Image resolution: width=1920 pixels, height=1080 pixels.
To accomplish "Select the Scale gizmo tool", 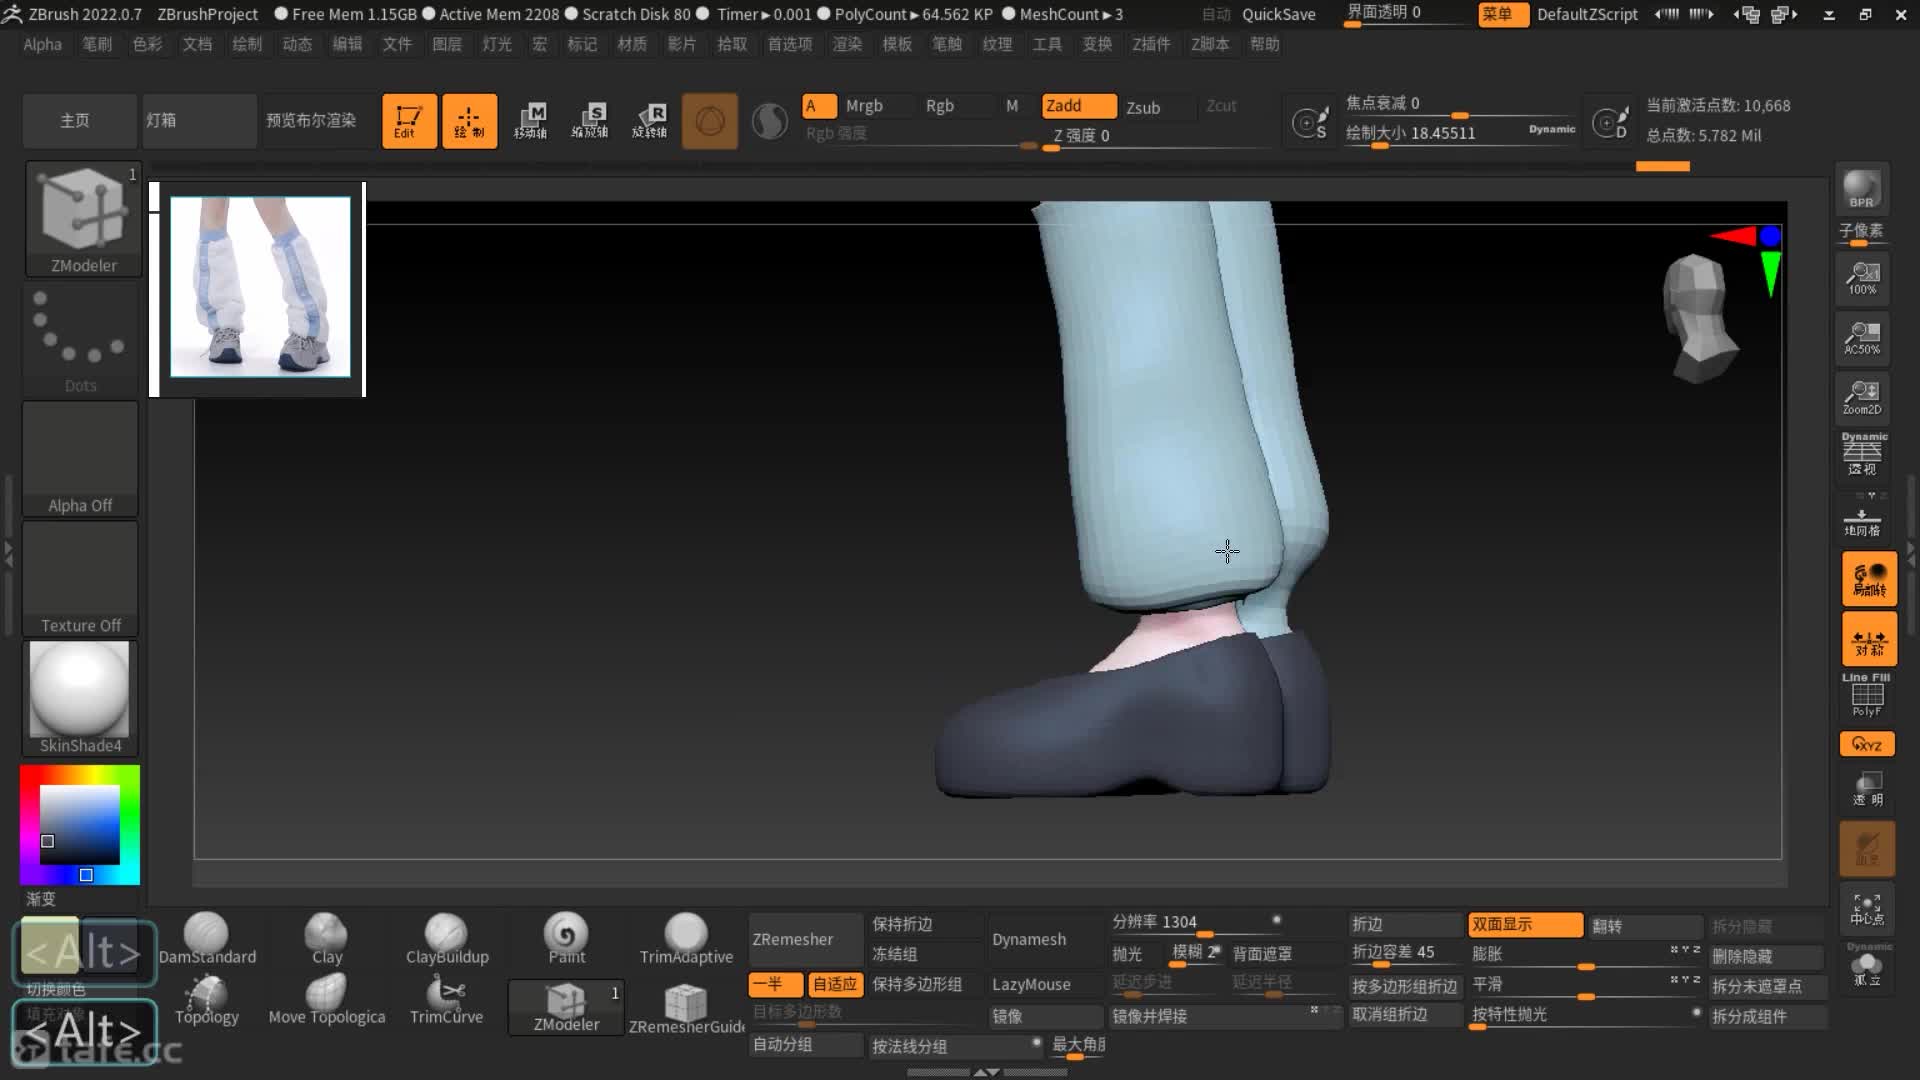I will pos(590,121).
